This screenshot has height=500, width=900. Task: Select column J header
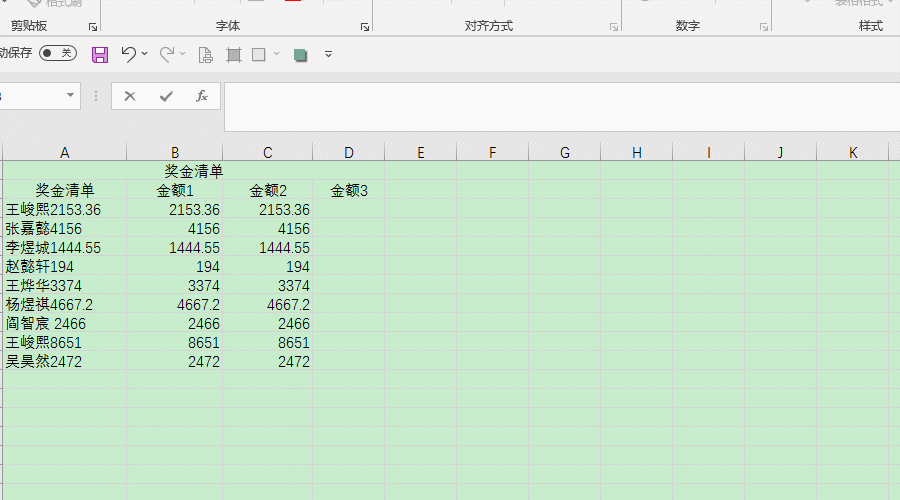point(781,153)
